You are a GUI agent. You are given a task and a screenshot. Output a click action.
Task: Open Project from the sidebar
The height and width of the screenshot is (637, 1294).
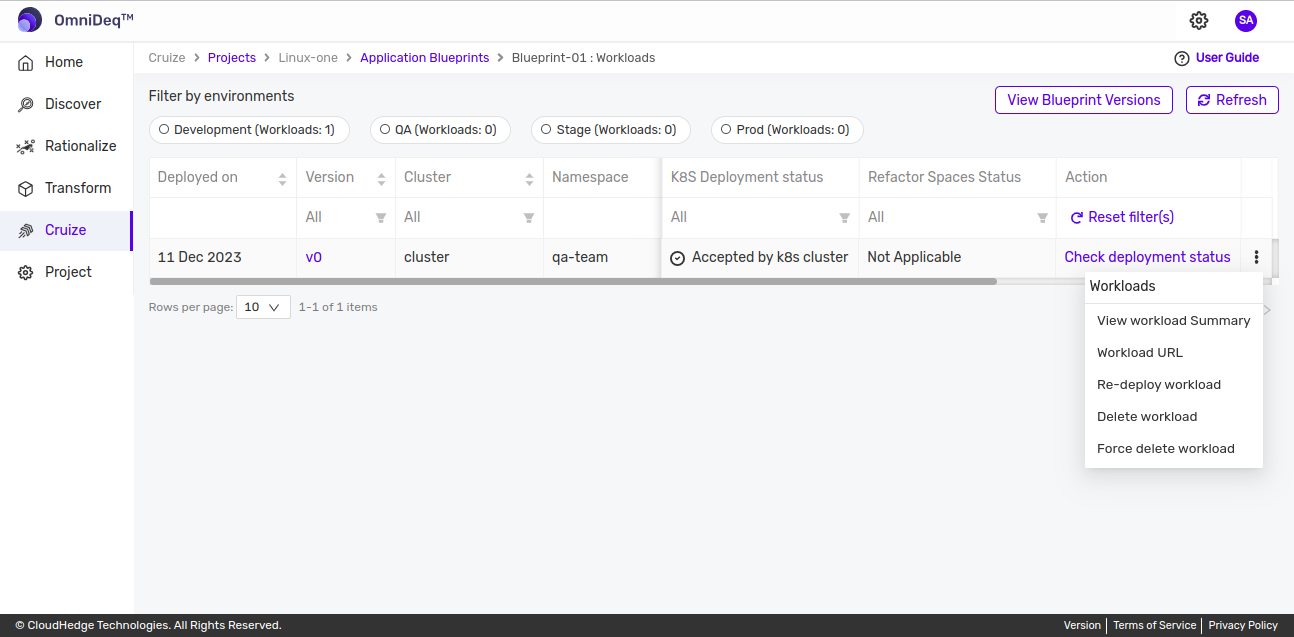coord(65,272)
